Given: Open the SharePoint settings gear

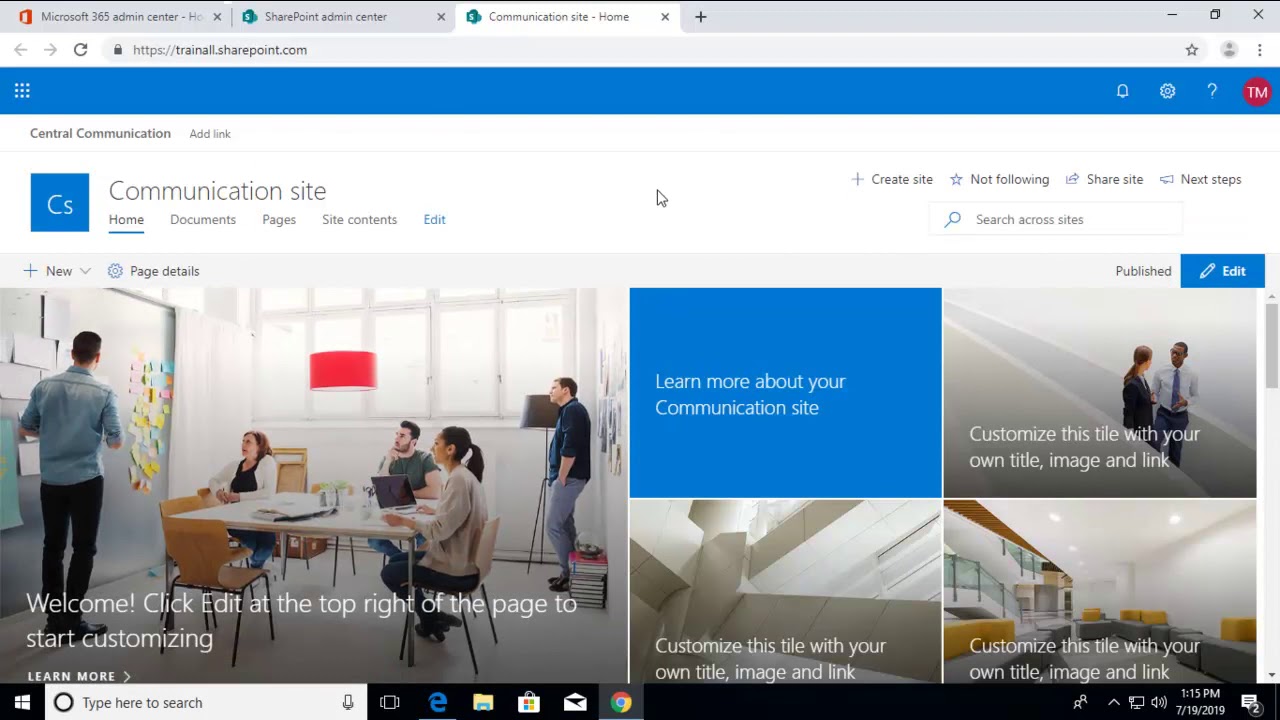Looking at the screenshot, I should (1167, 91).
